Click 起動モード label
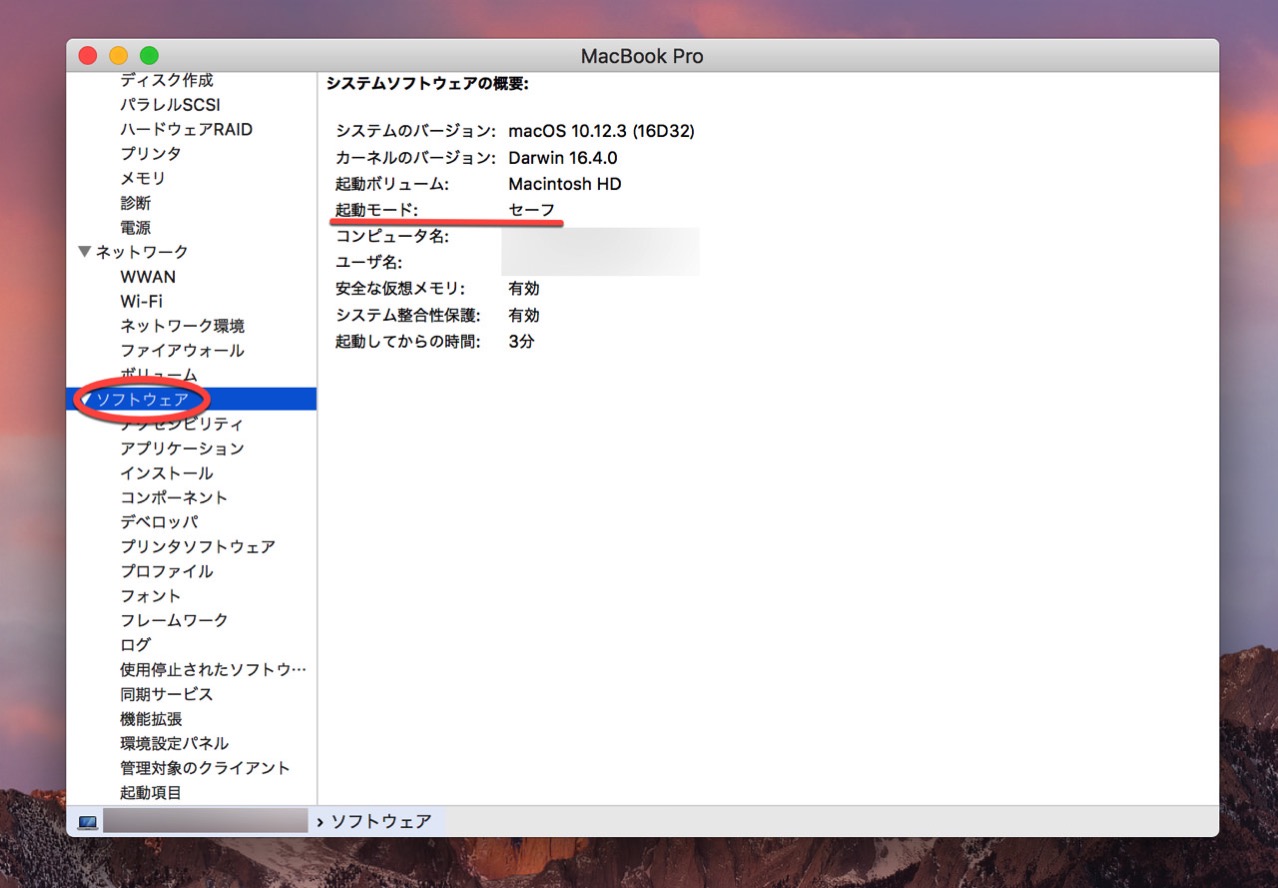 [377, 210]
